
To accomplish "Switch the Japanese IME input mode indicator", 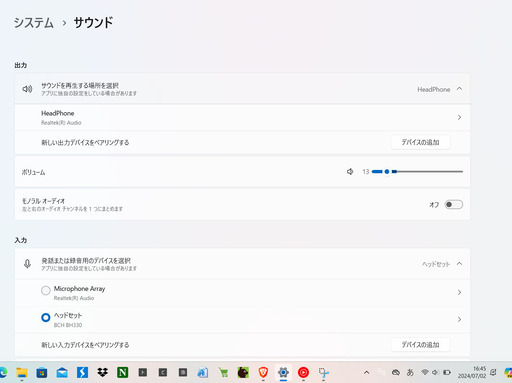I will (x=410, y=372).
